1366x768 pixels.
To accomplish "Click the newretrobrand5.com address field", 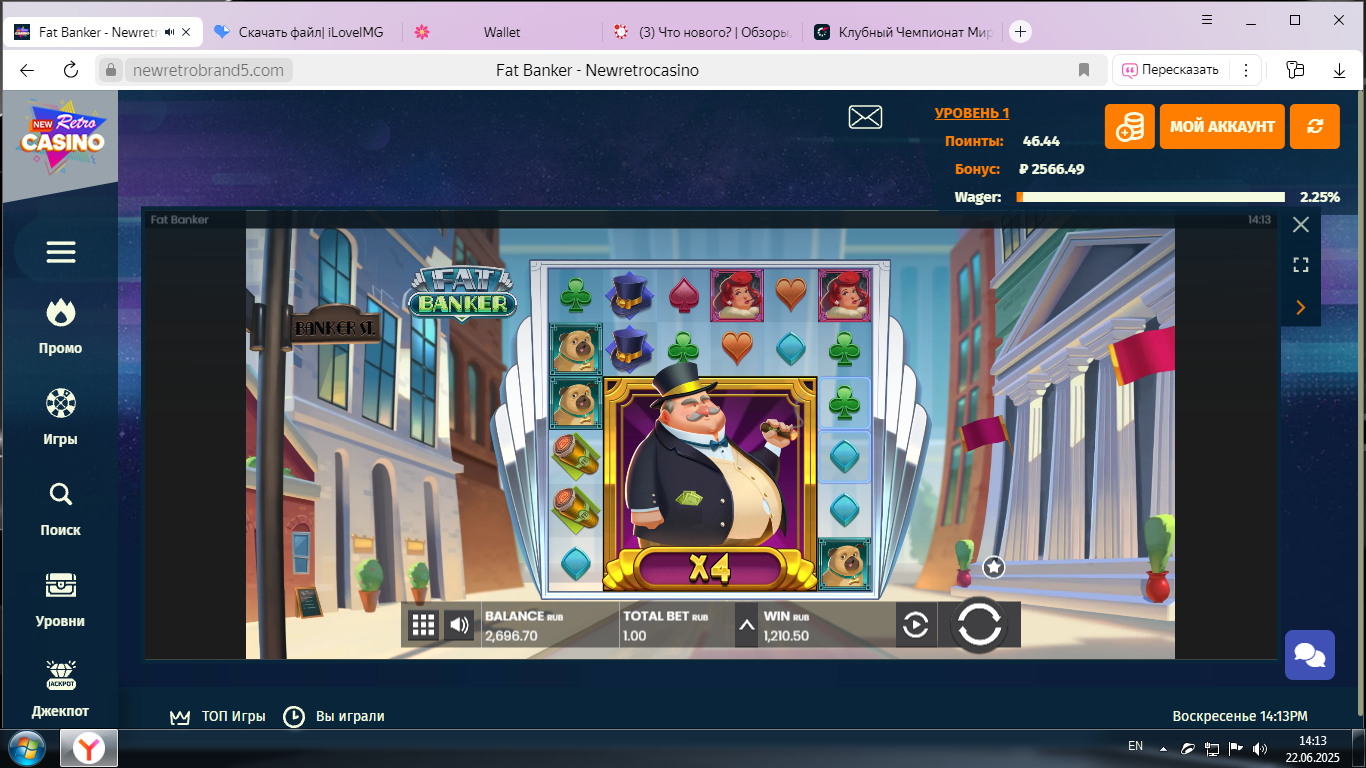I will pyautogui.click(x=208, y=70).
